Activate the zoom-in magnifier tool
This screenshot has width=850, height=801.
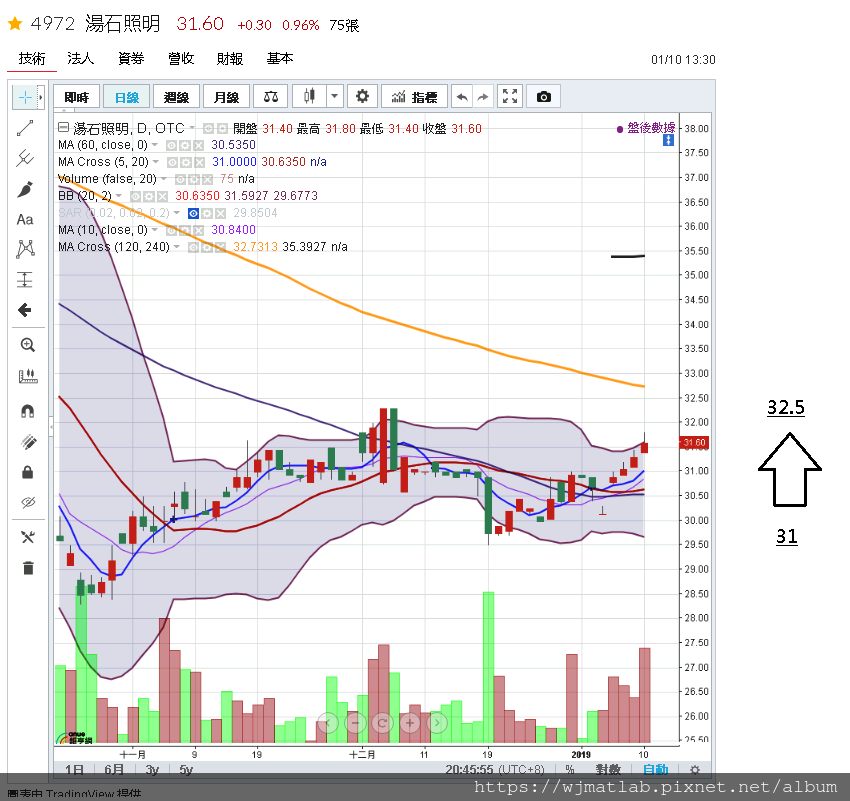click(28, 345)
